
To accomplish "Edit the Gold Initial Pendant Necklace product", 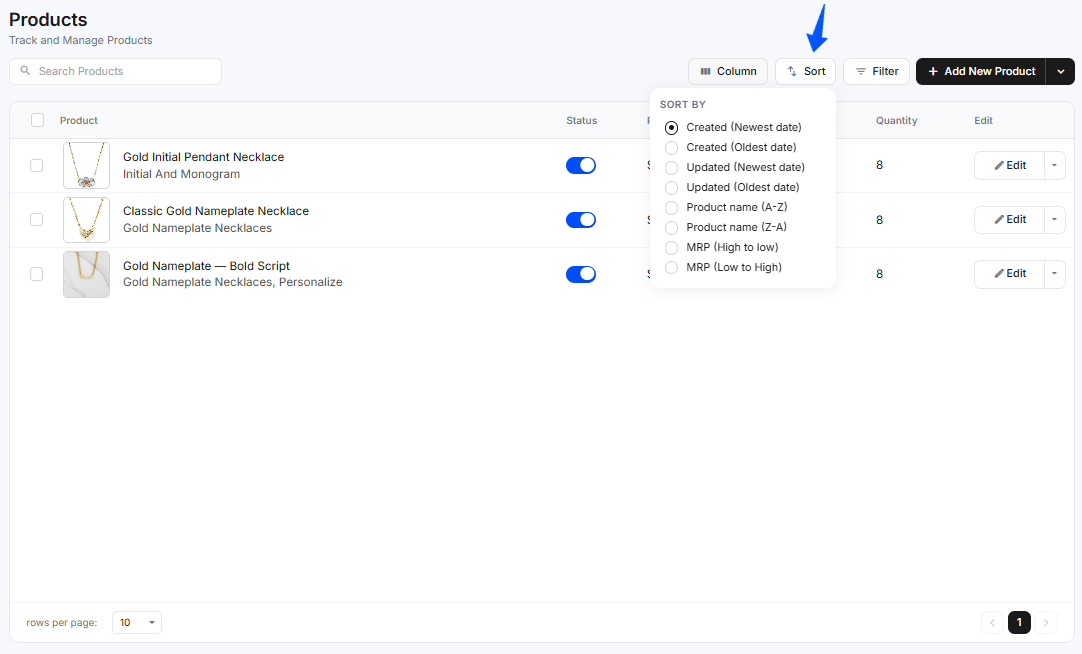I will [x=1009, y=166].
